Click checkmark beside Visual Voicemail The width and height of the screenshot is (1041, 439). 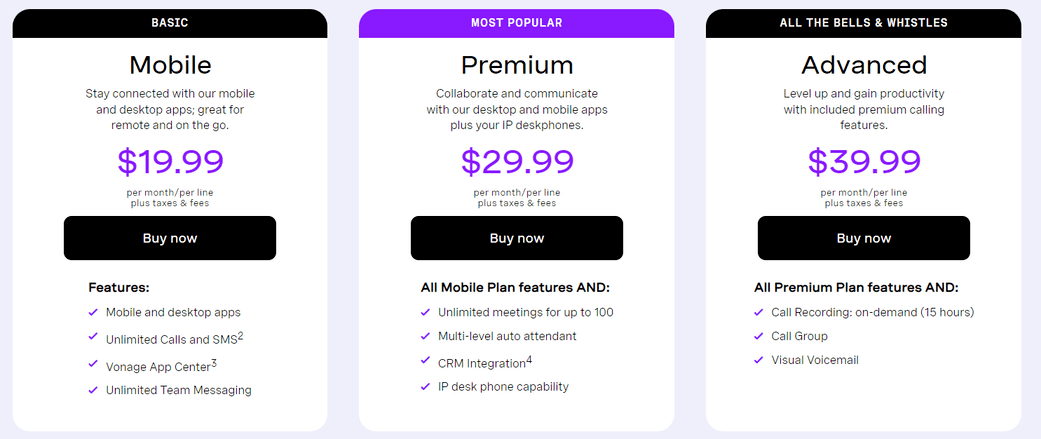coord(758,360)
